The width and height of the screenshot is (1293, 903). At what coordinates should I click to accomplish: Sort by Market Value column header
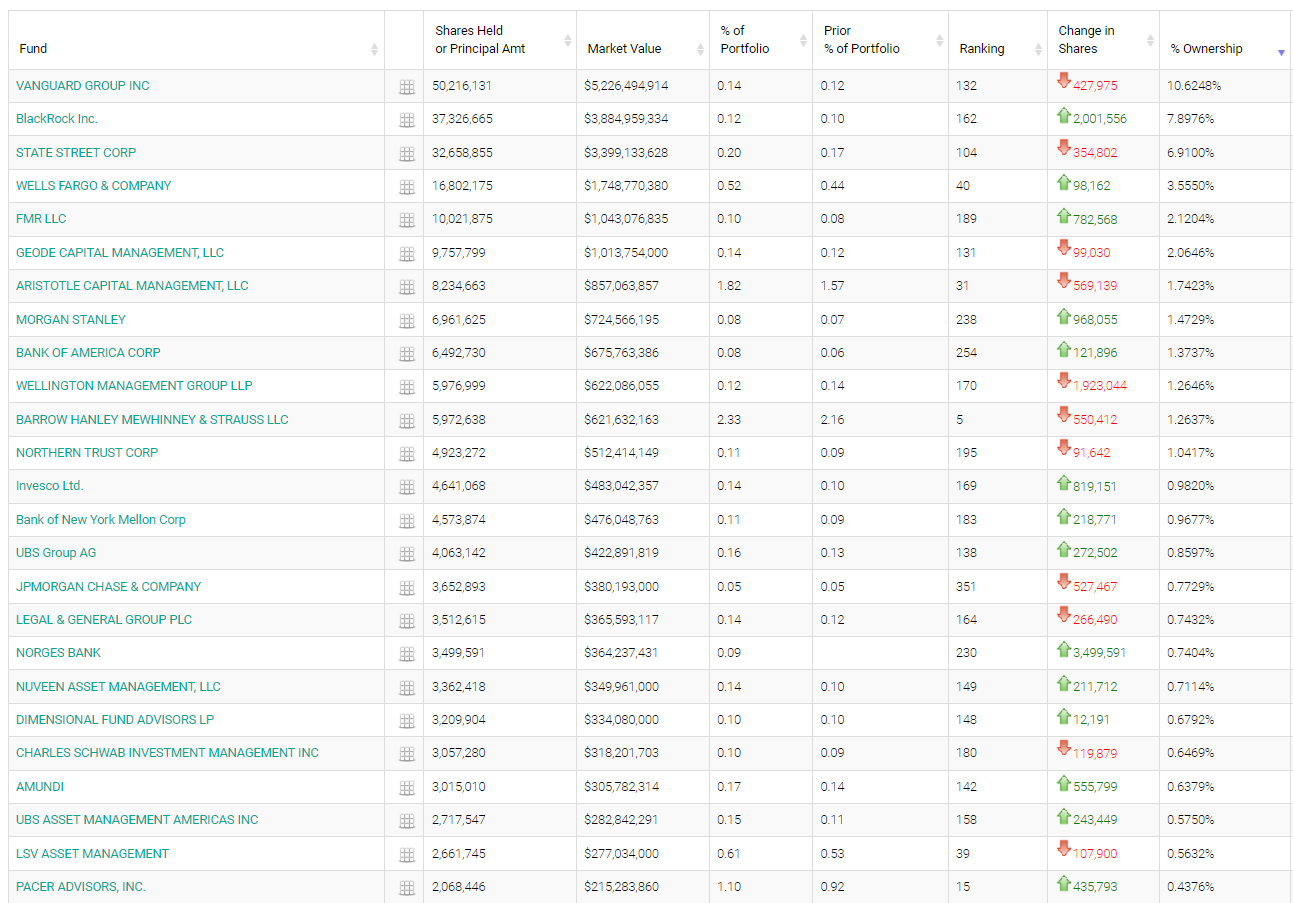click(x=643, y=40)
